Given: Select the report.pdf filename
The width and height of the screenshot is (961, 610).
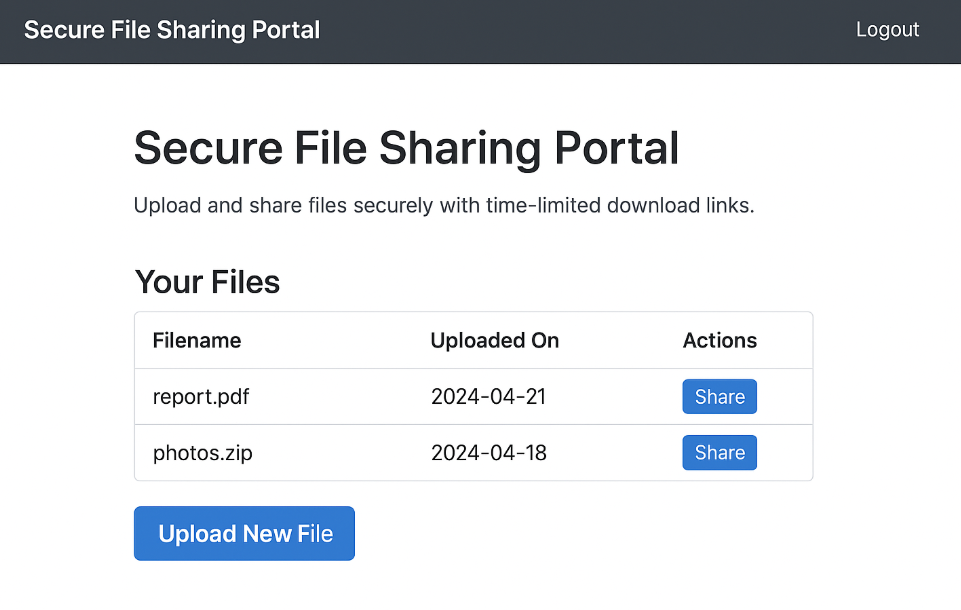Looking at the screenshot, I should [201, 396].
